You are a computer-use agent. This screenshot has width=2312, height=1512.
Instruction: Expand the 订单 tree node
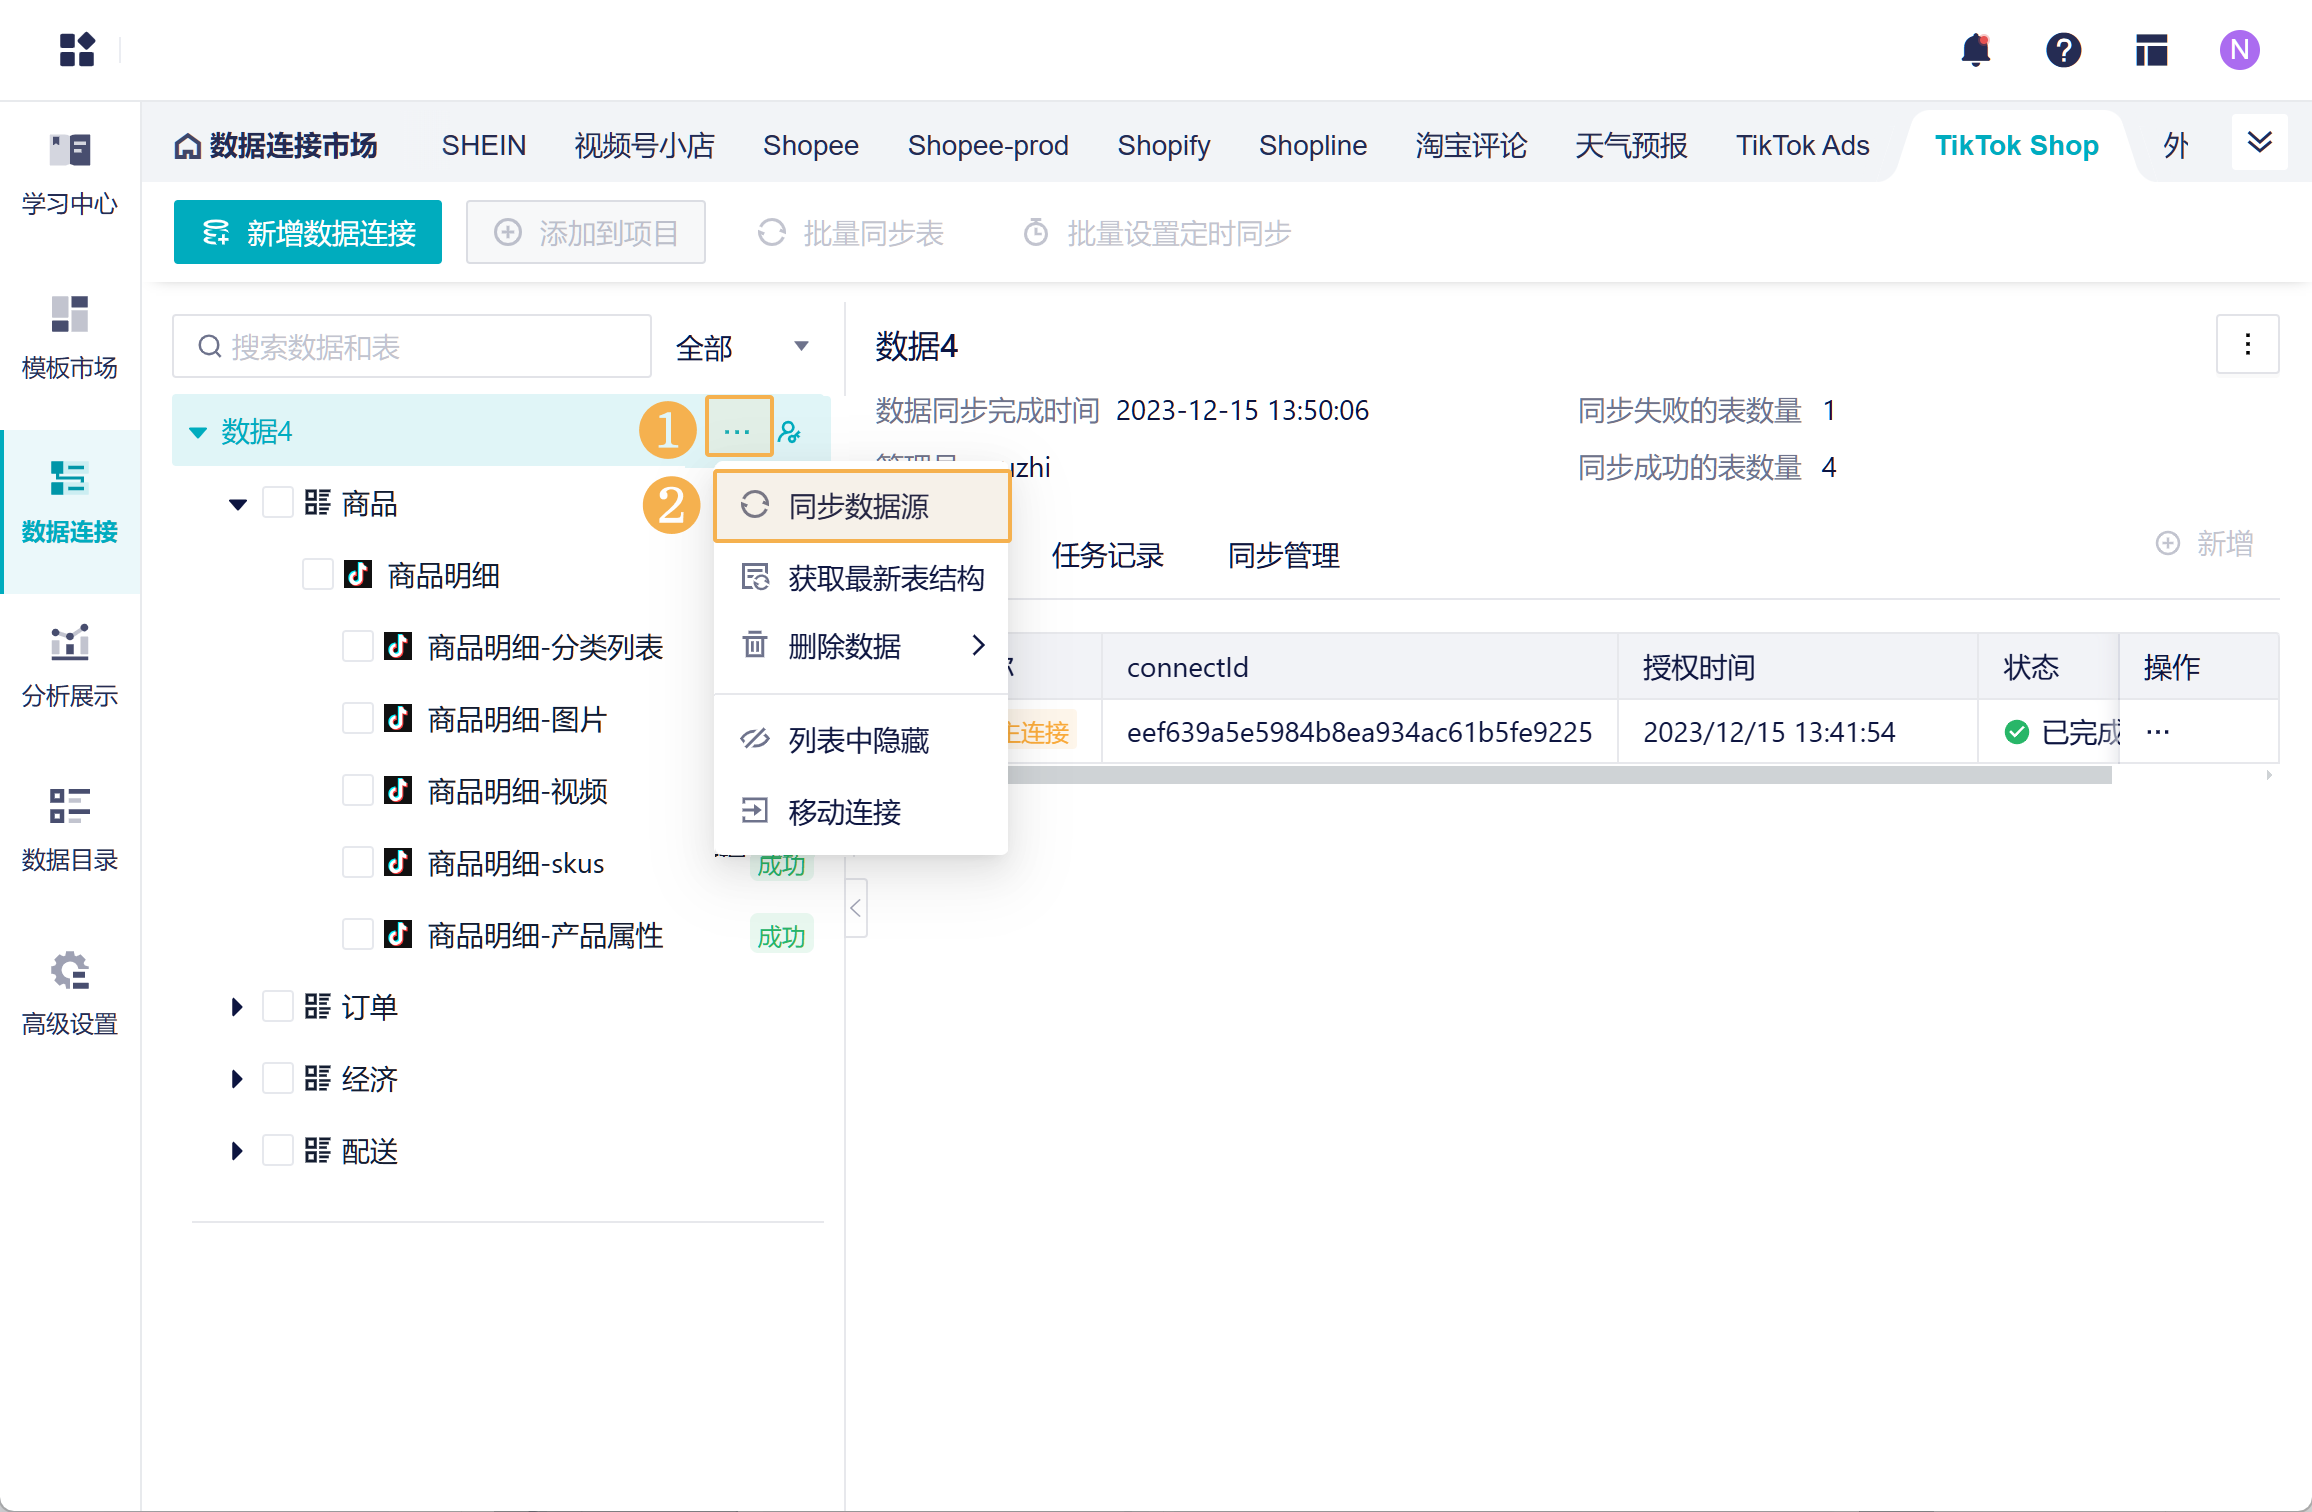[x=237, y=1007]
